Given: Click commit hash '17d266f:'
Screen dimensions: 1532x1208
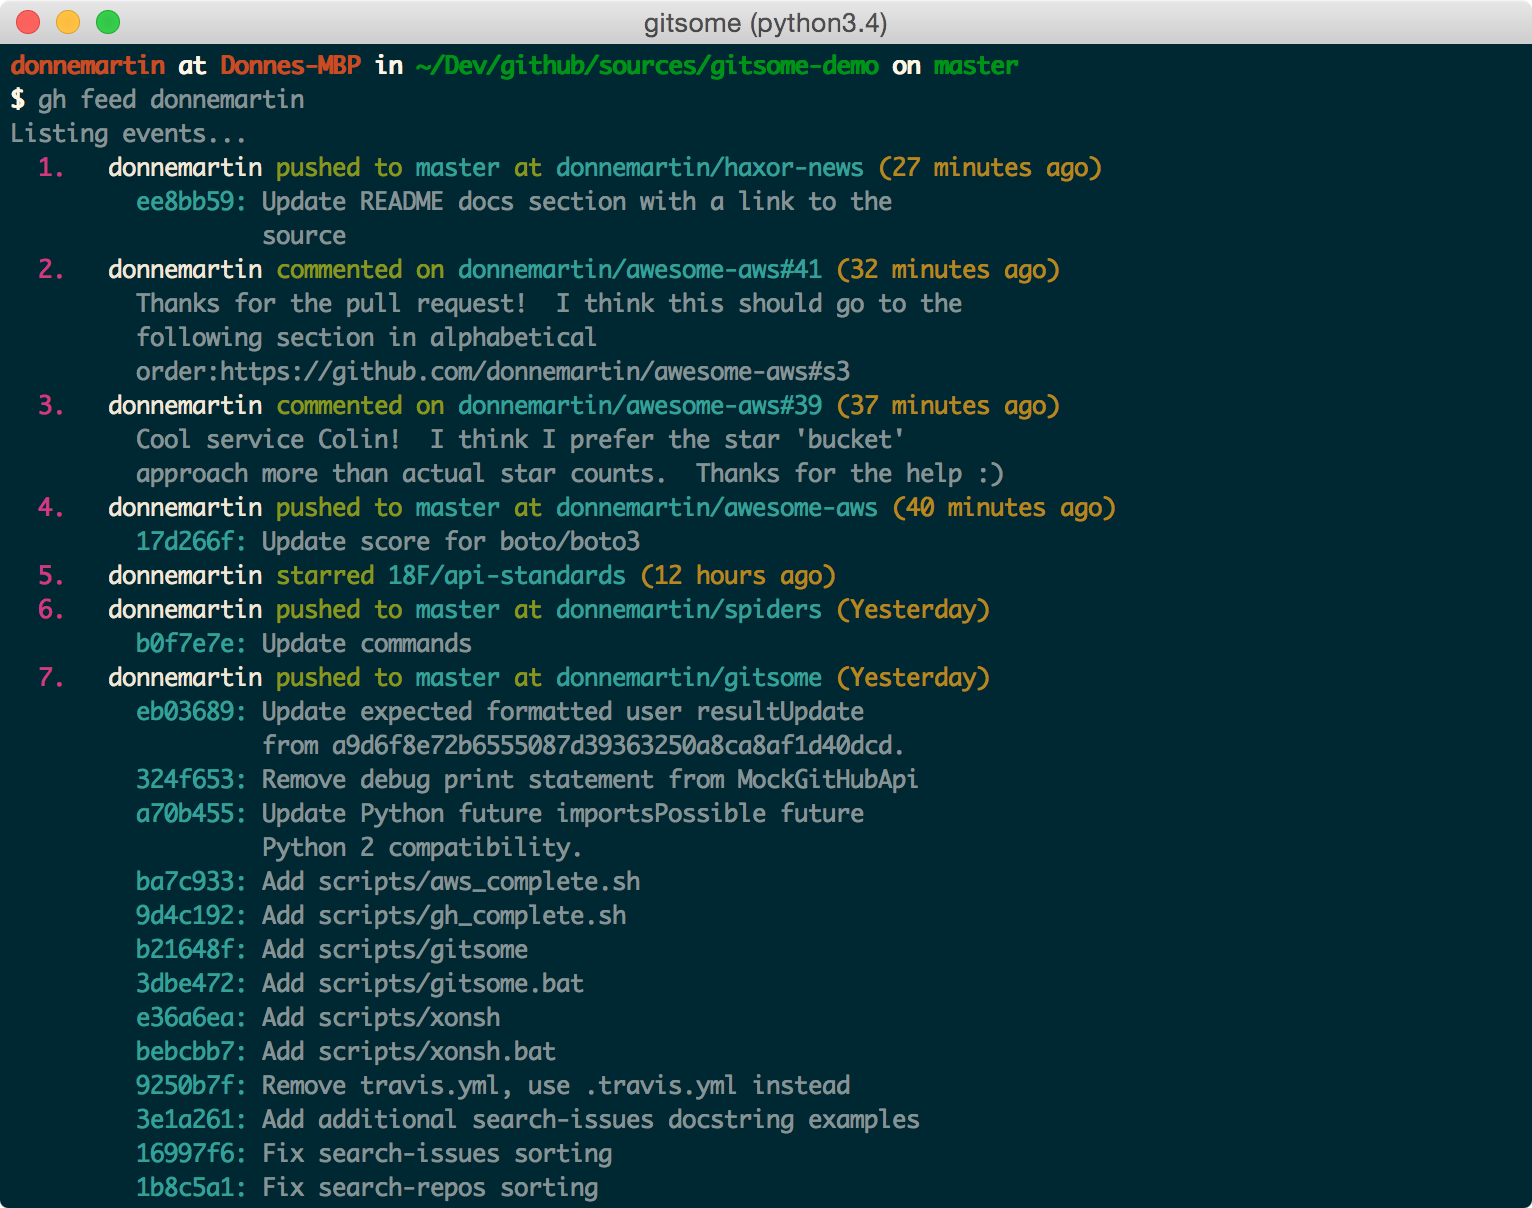Looking at the screenshot, I should click(191, 542).
